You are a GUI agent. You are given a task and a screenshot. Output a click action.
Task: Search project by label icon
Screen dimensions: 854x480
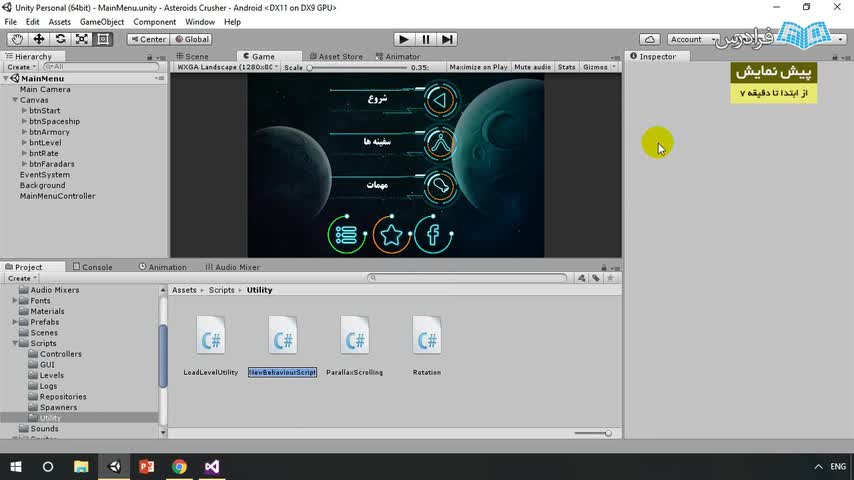tap(596, 278)
